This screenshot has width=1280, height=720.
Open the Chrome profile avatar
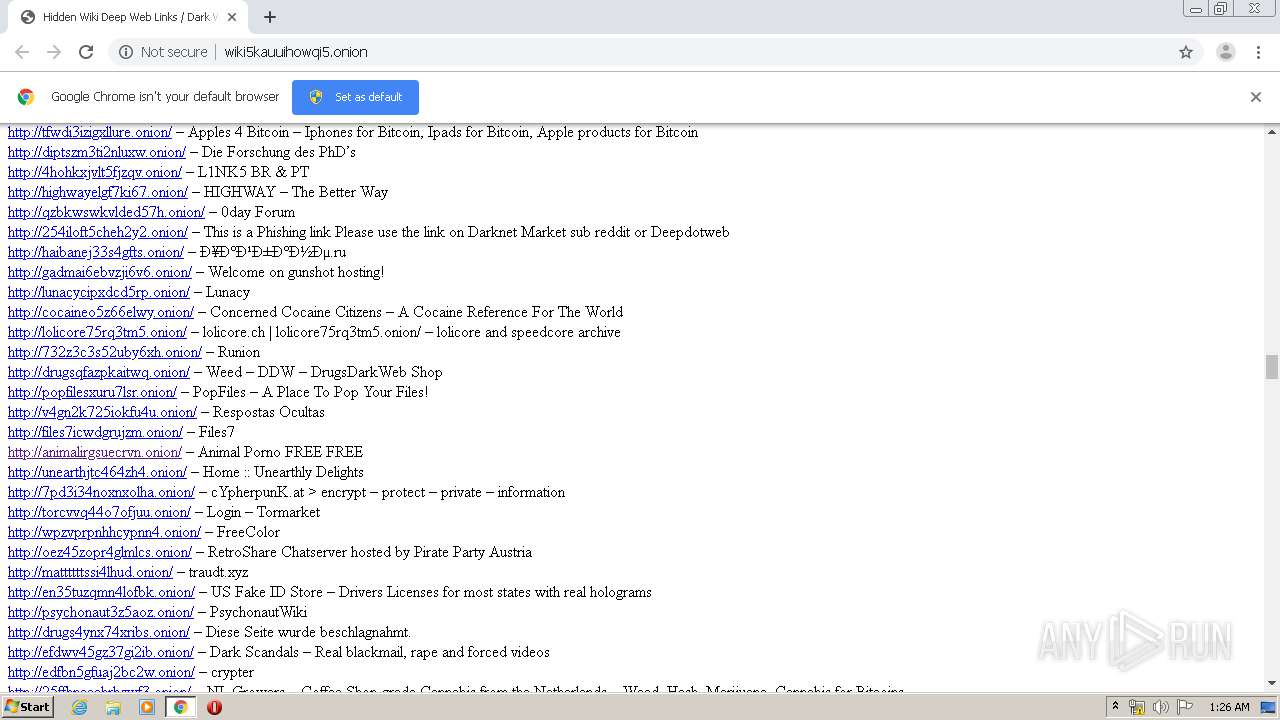point(1225,52)
